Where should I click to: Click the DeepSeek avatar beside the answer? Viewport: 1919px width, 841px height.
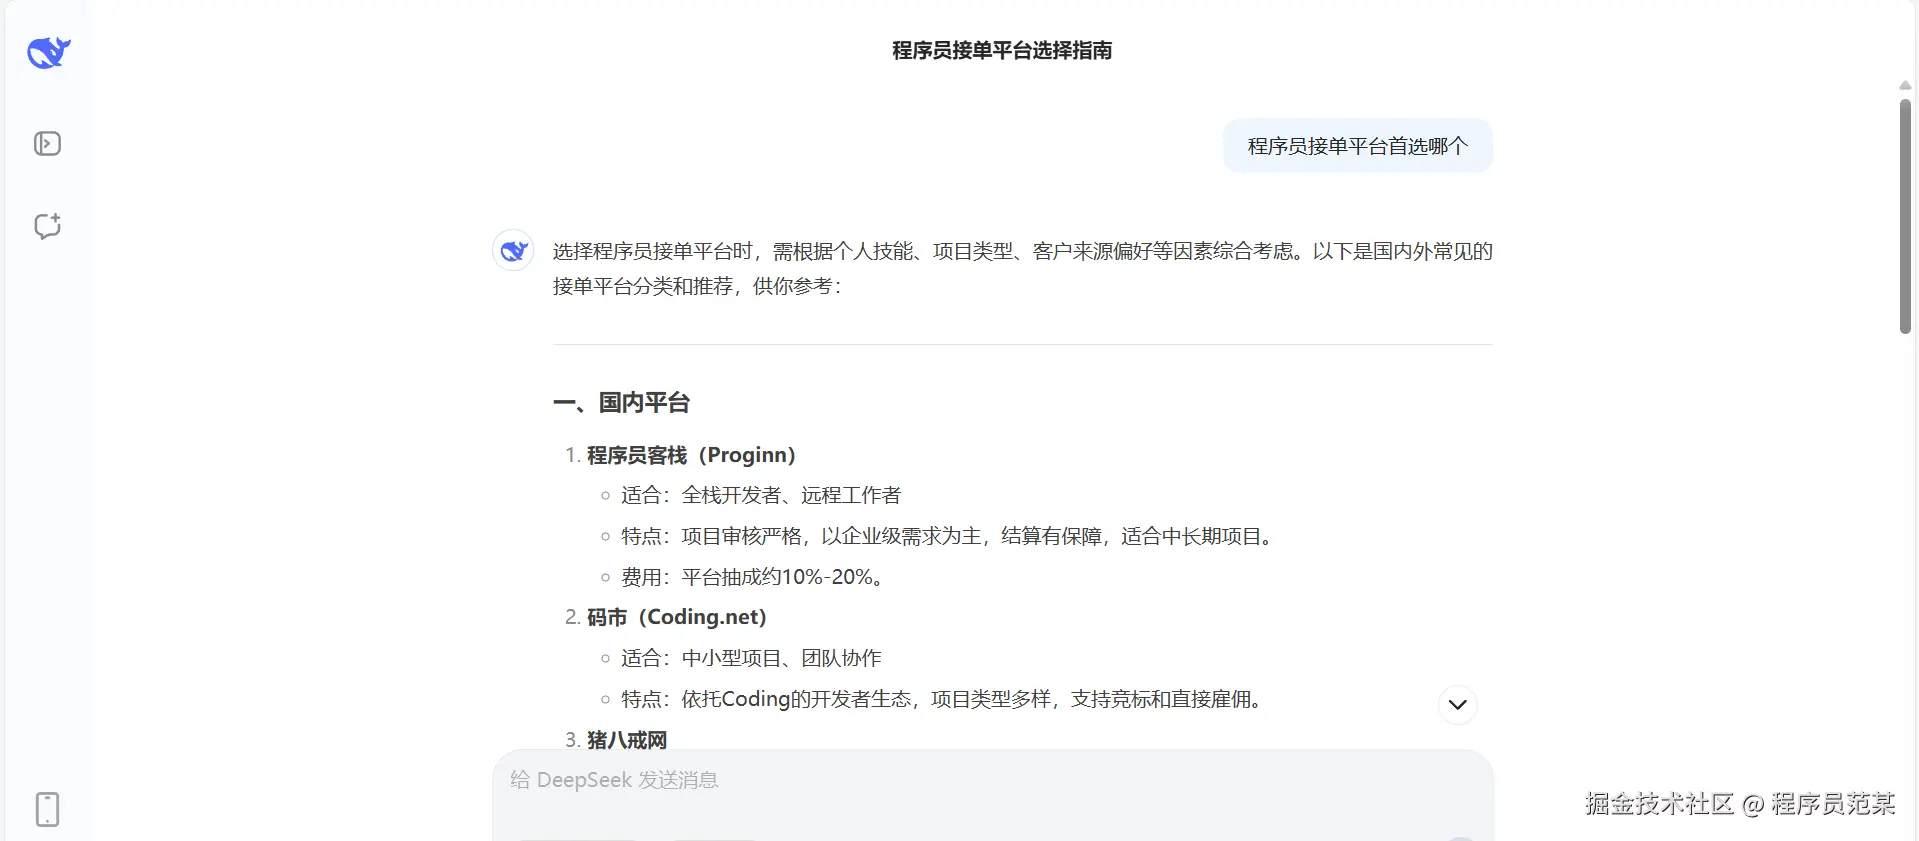(513, 250)
